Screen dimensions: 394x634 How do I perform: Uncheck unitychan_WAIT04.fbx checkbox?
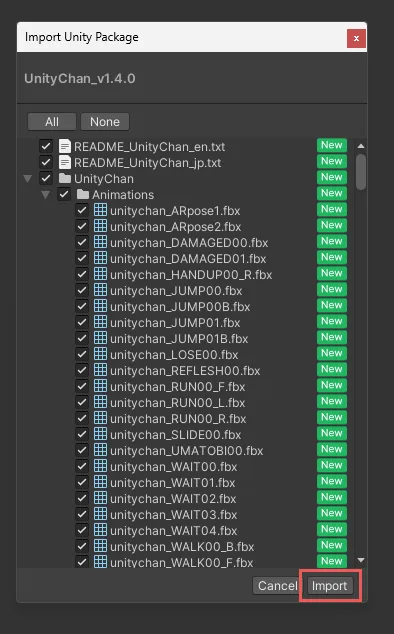point(82,530)
